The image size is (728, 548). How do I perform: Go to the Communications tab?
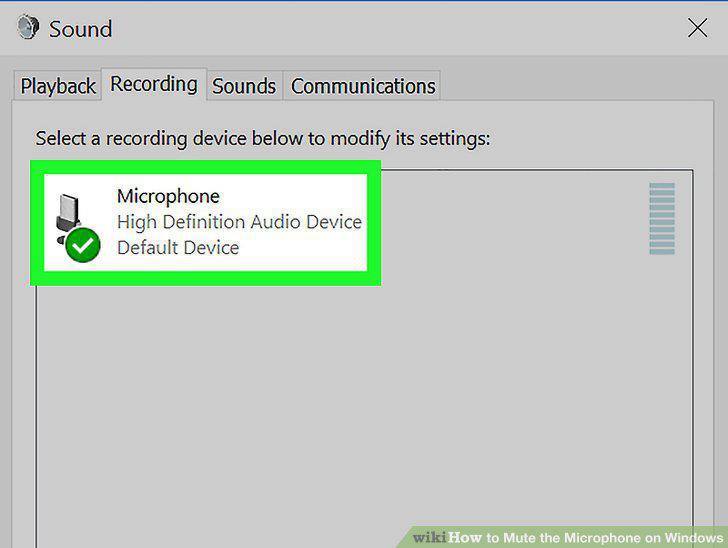click(x=363, y=86)
